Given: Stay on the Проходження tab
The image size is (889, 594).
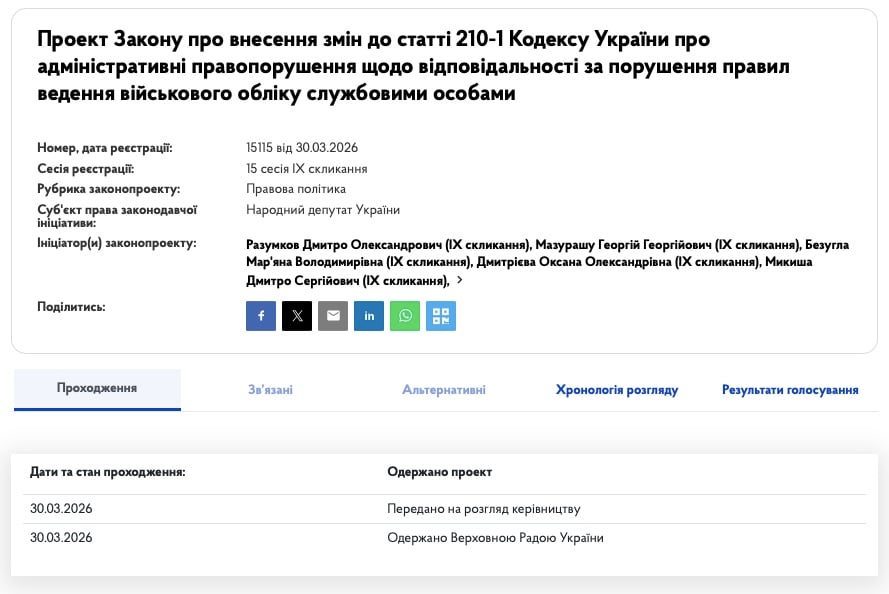Looking at the screenshot, I should click(97, 390).
